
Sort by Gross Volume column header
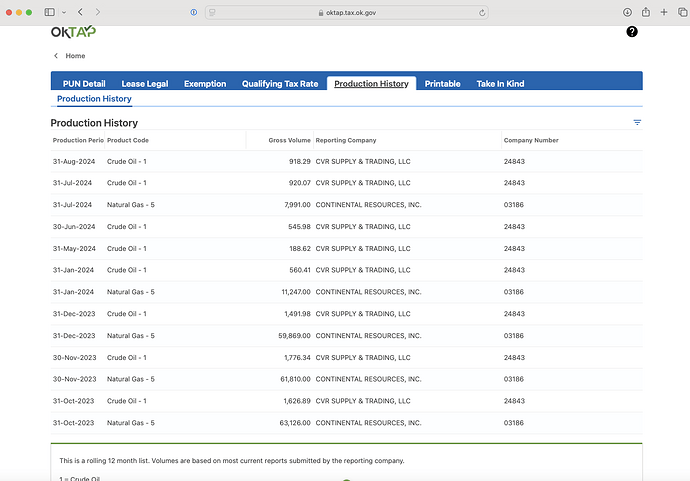pyautogui.click(x=289, y=141)
